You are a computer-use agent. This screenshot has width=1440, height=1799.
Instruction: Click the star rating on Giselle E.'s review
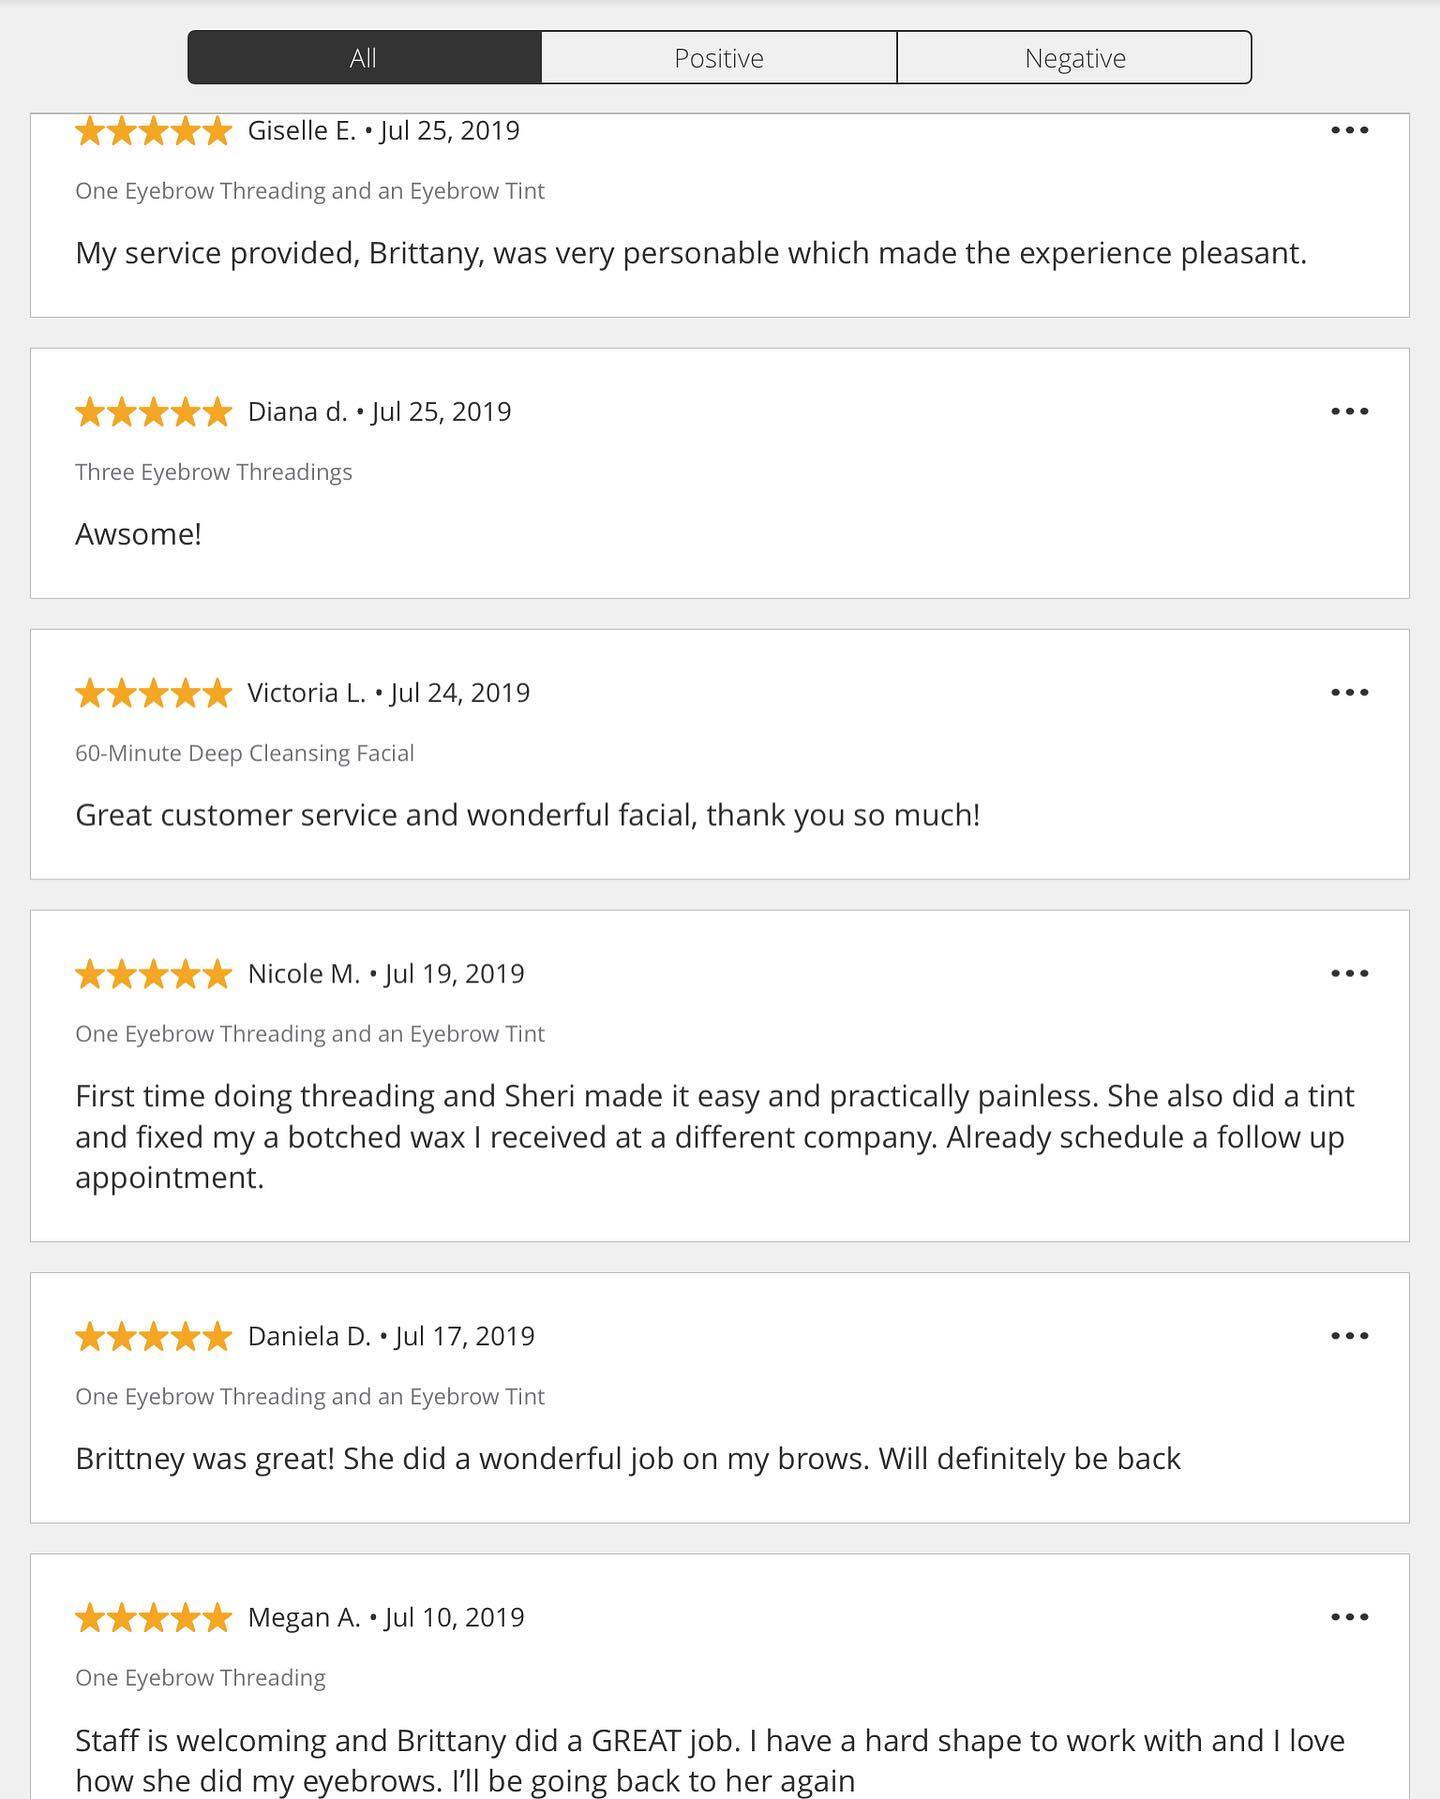[153, 131]
